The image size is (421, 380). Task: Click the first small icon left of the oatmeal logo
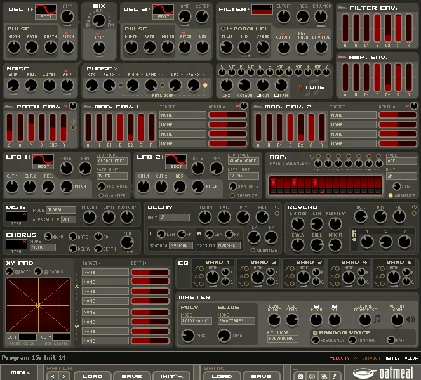coord(300,376)
